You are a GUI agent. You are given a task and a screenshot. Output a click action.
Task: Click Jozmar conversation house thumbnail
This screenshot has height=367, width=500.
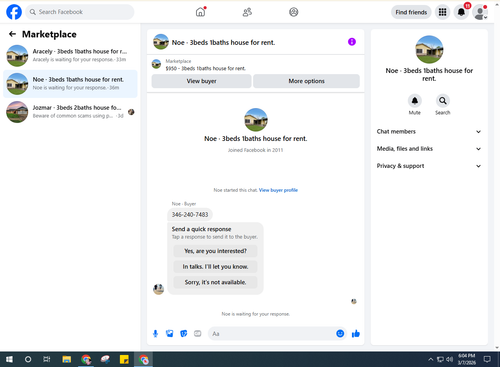tap(17, 112)
